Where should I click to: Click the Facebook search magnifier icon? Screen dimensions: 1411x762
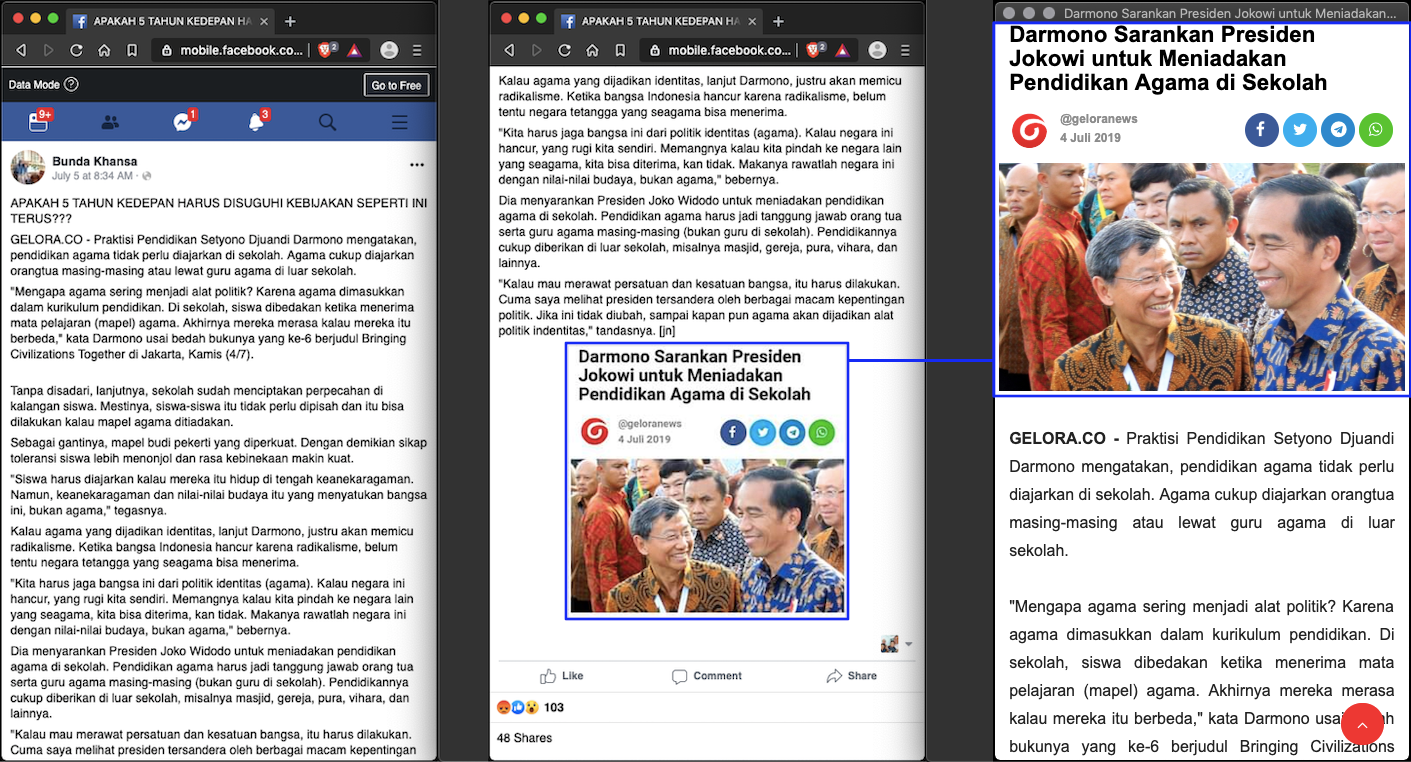(327, 122)
